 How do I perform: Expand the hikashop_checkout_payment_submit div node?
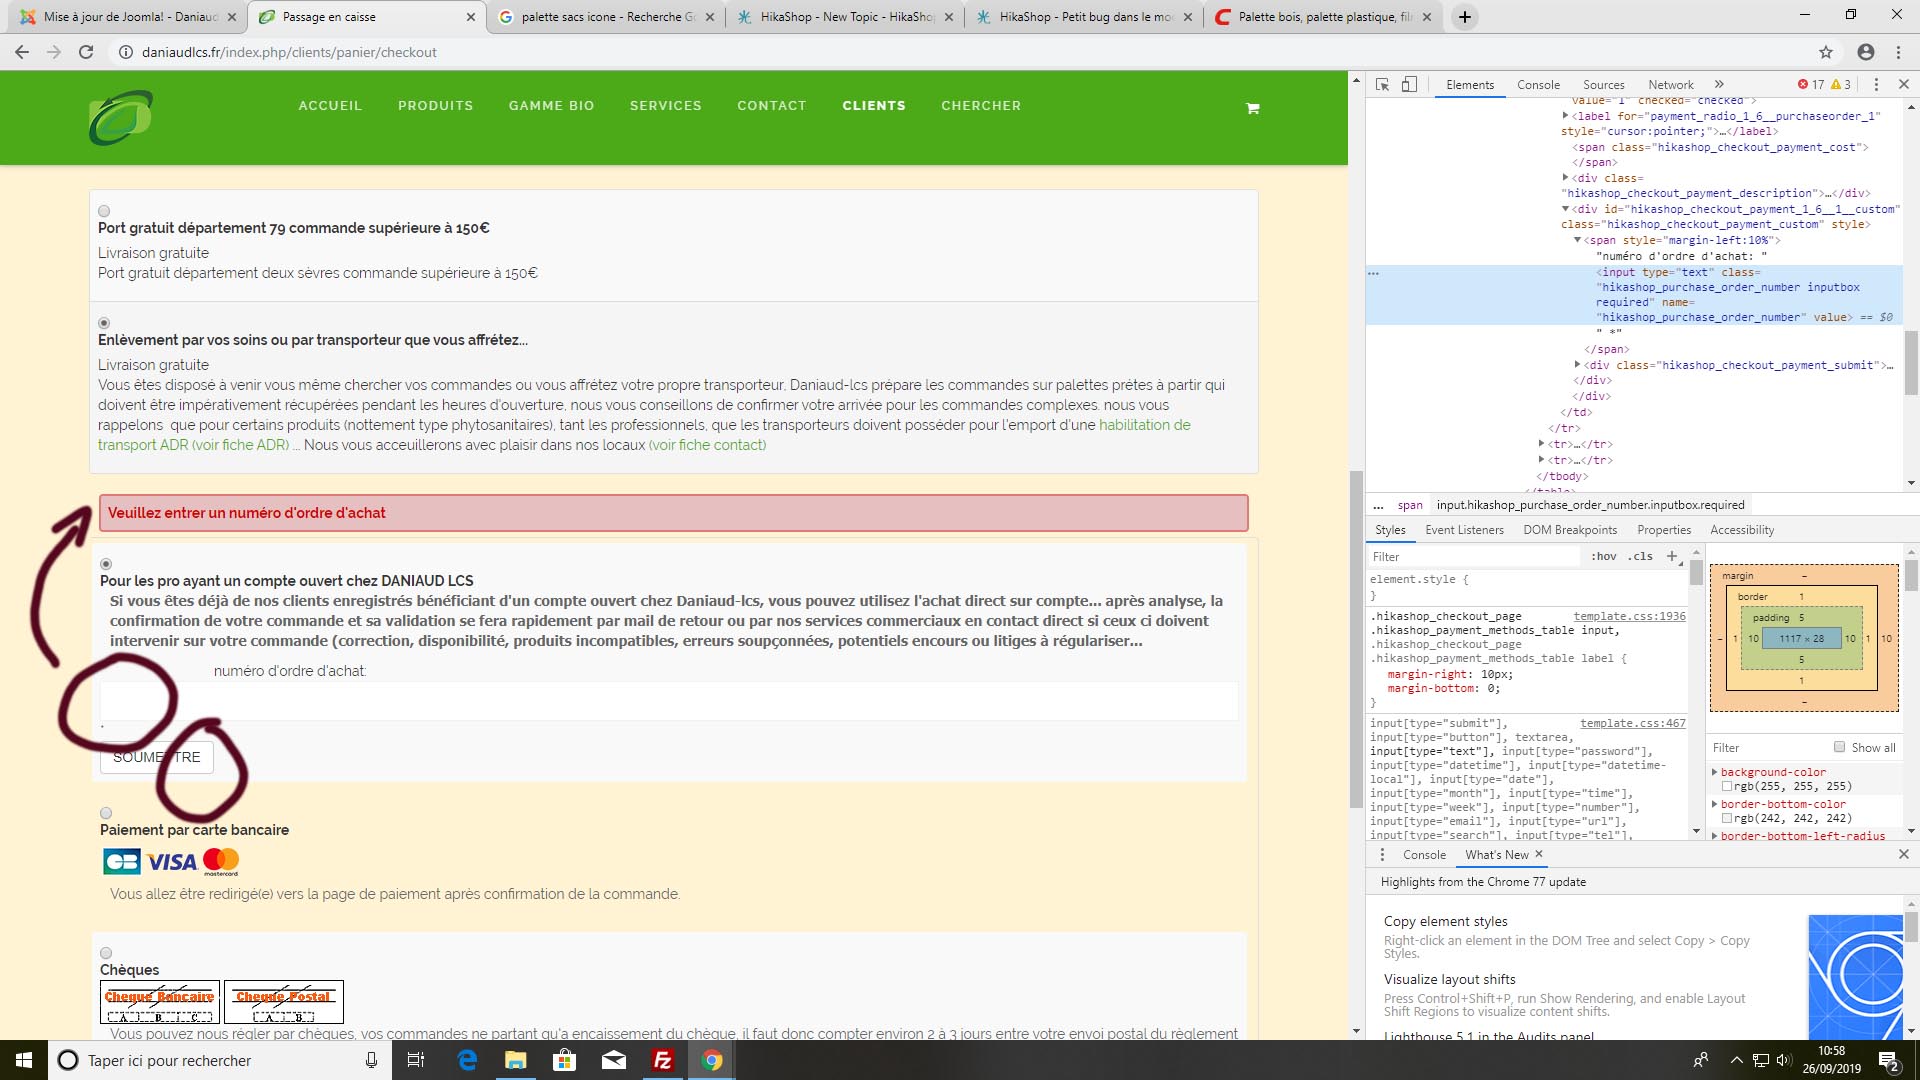click(1578, 365)
